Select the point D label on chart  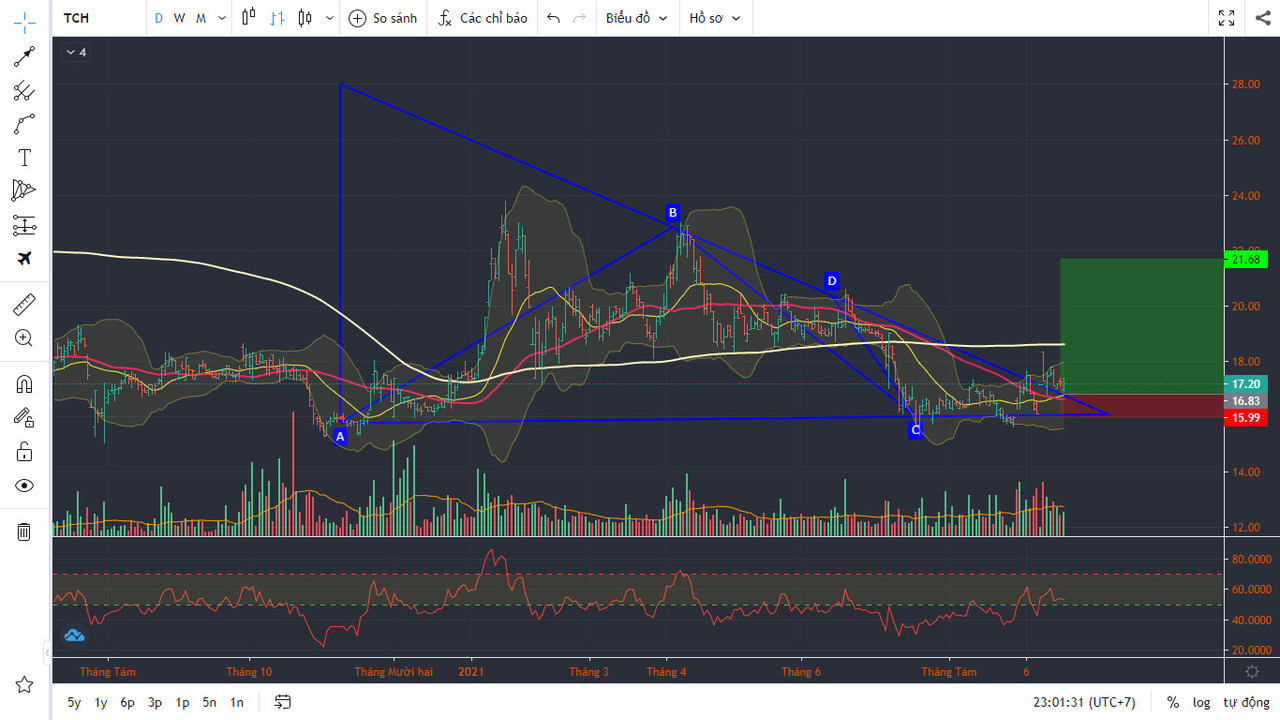(x=832, y=281)
